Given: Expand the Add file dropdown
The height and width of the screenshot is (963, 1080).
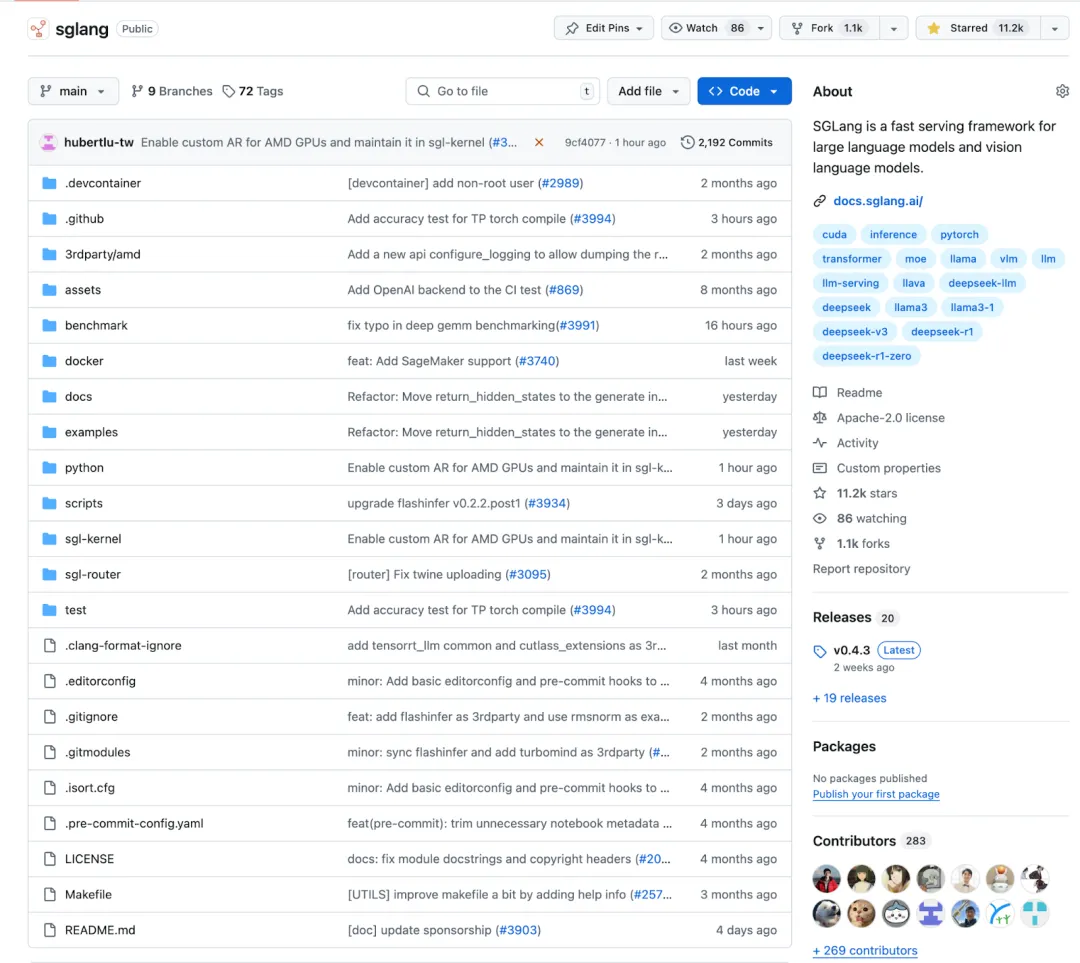Looking at the screenshot, I should [x=648, y=91].
